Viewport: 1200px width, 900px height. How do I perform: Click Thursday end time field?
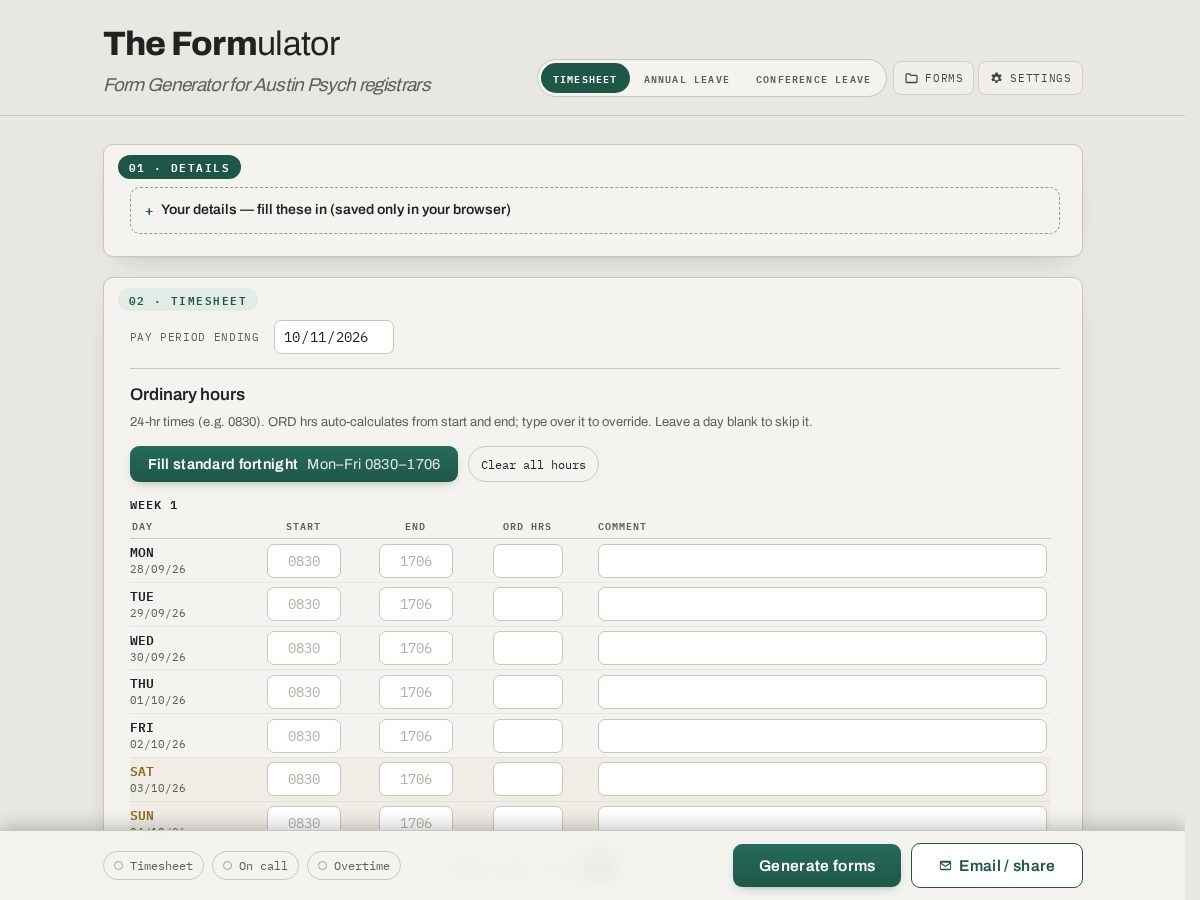click(x=416, y=692)
